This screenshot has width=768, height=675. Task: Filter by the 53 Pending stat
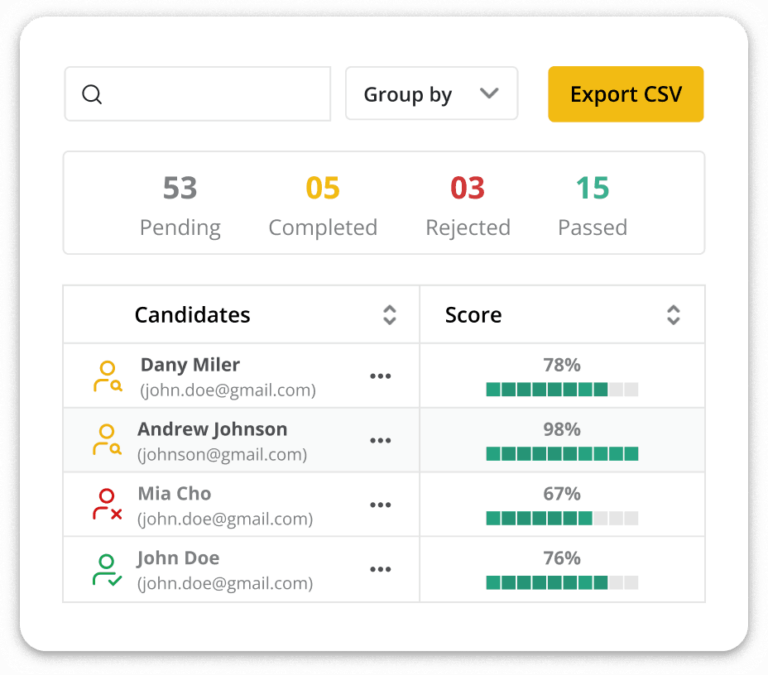[x=180, y=205]
